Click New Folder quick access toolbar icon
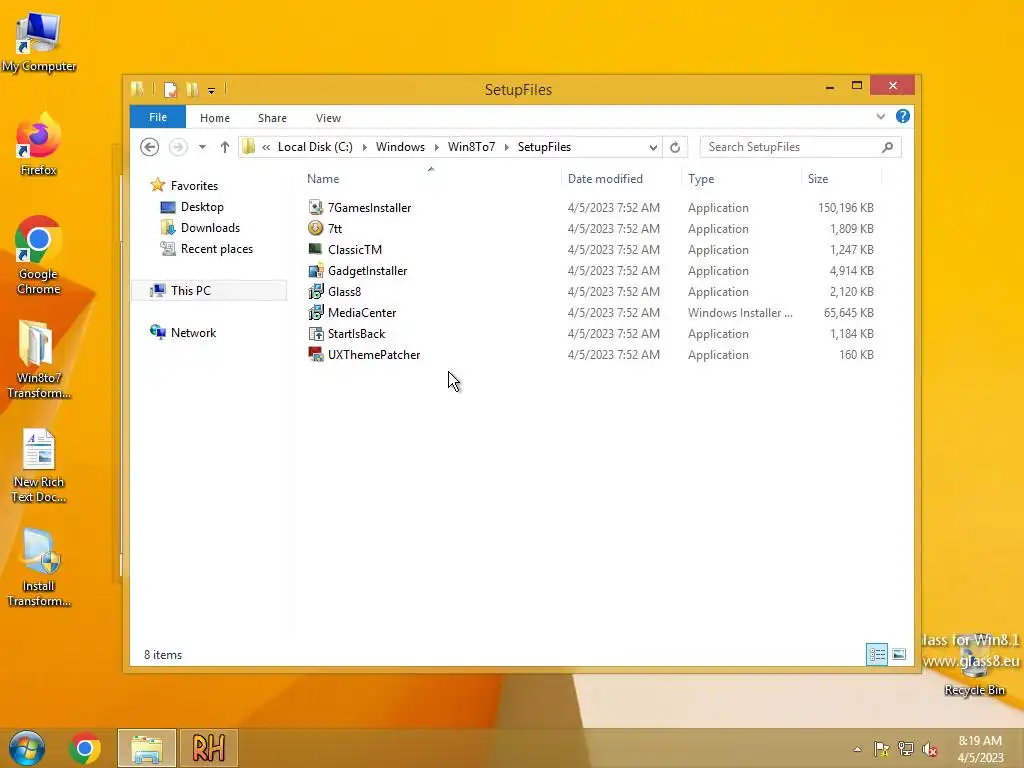Viewport: 1024px width, 768px height. [x=192, y=89]
